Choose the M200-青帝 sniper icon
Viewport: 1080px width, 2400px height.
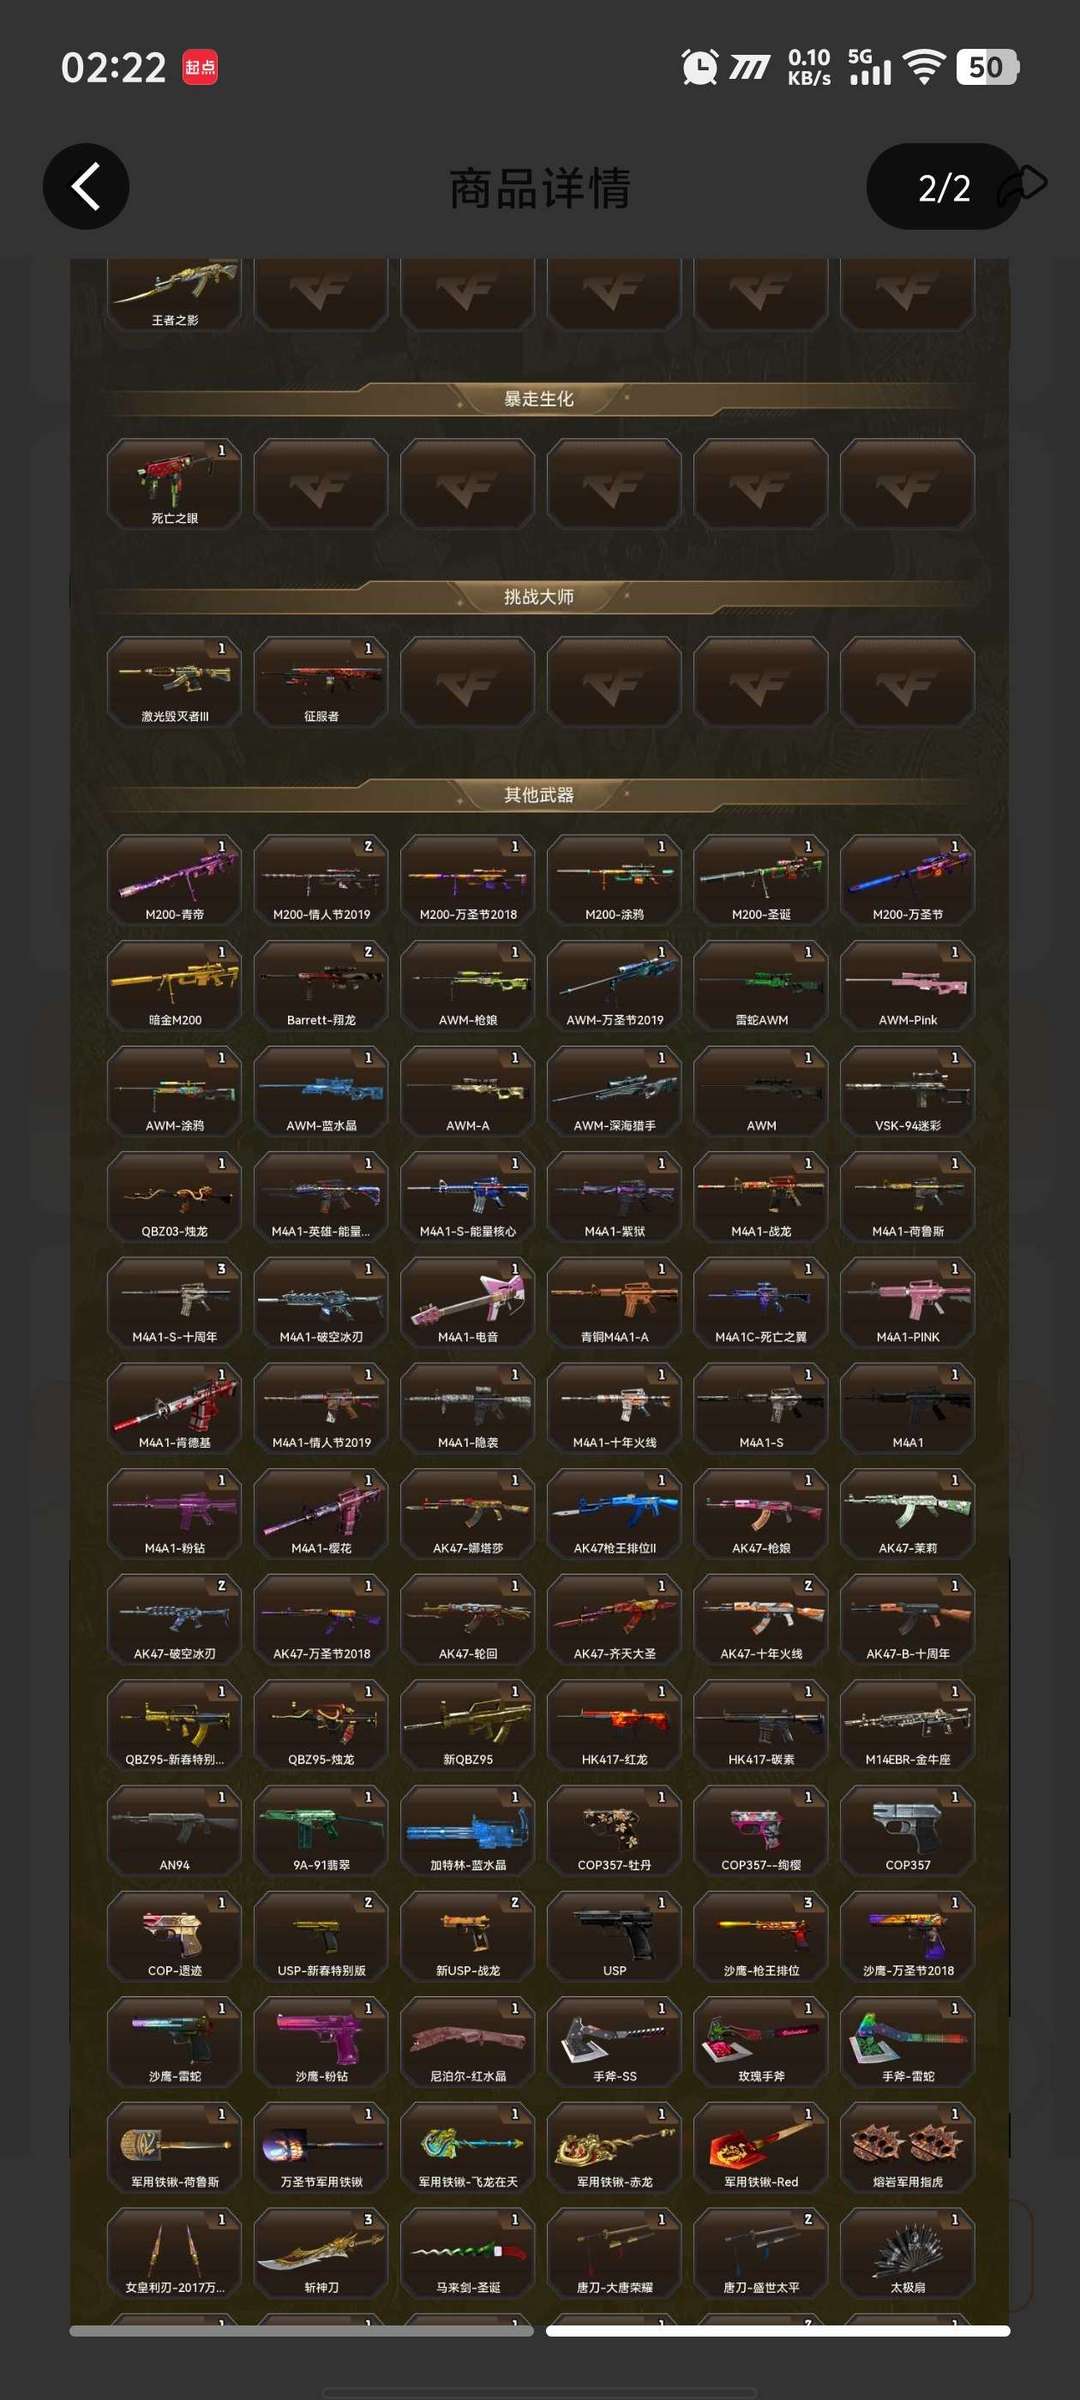coord(174,879)
